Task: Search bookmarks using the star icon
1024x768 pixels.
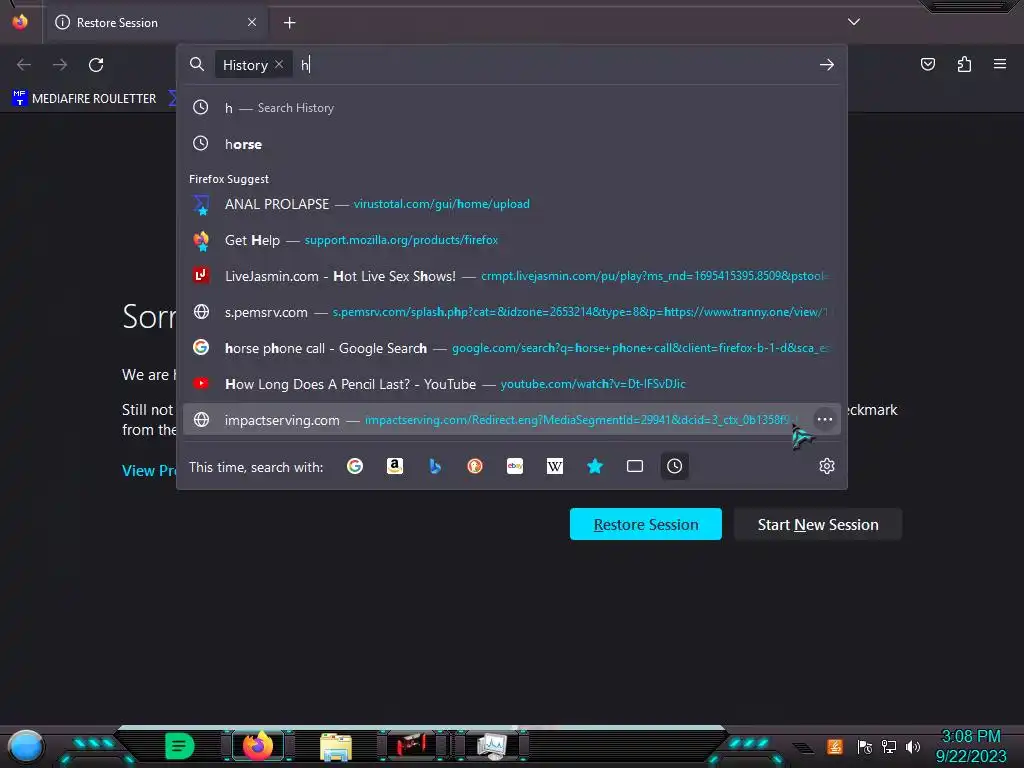Action: coord(595,466)
